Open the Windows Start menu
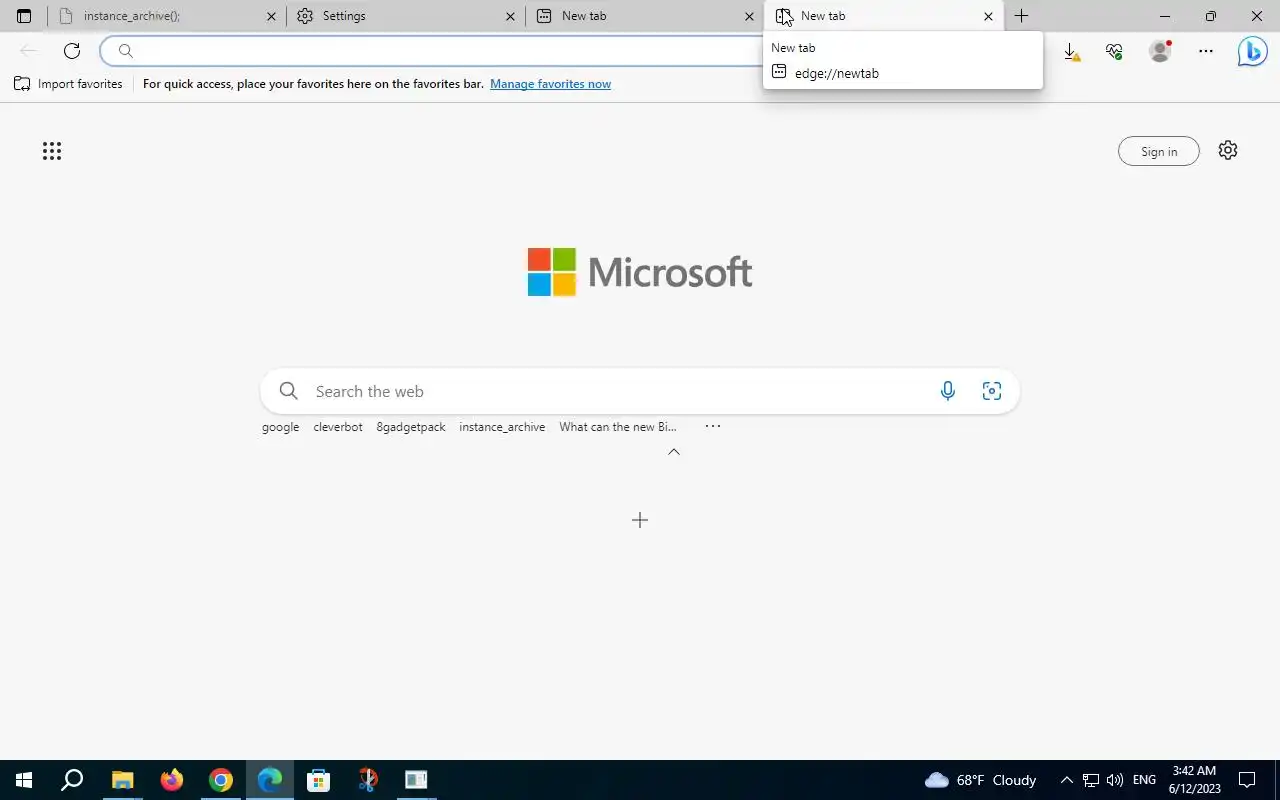1280x800 pixels. click(x=24, y=780)
